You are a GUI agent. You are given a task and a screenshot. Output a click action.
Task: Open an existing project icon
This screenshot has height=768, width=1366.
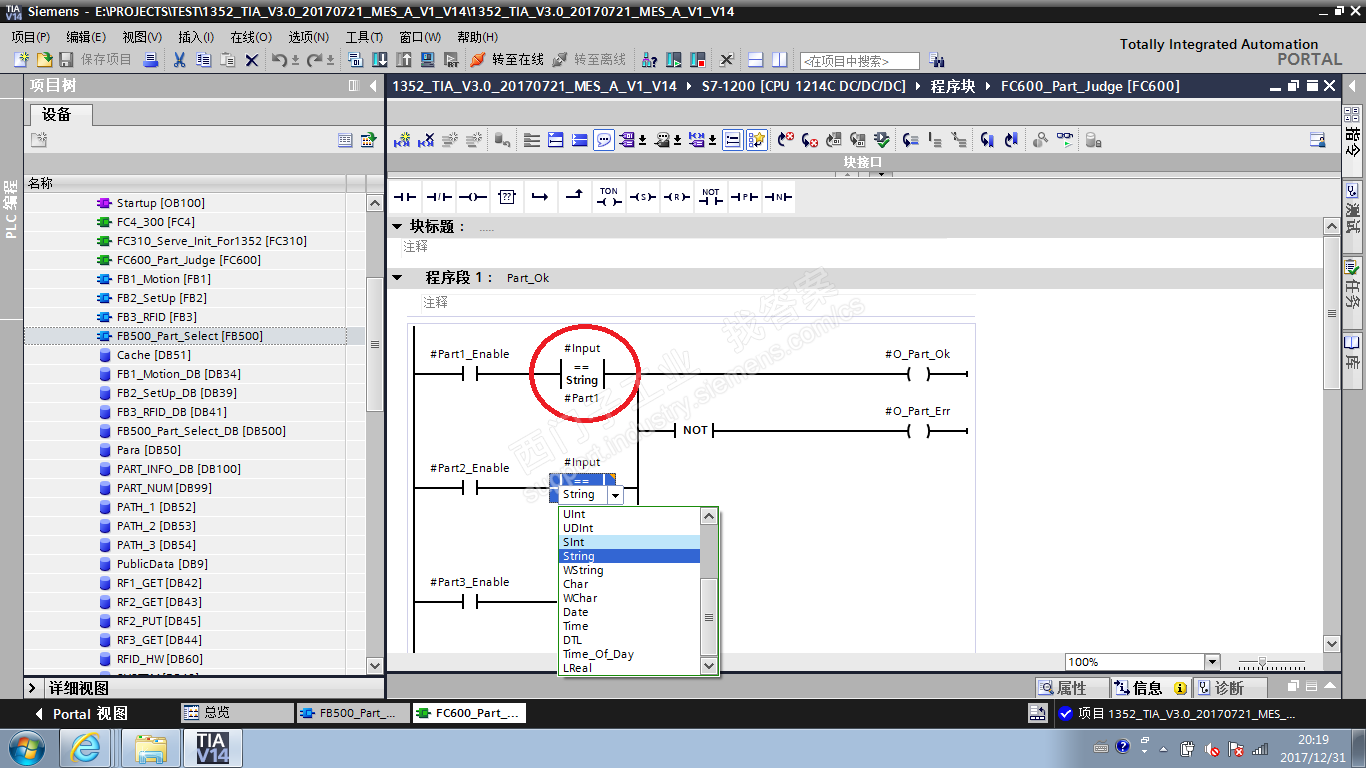(x=44, y=60)
